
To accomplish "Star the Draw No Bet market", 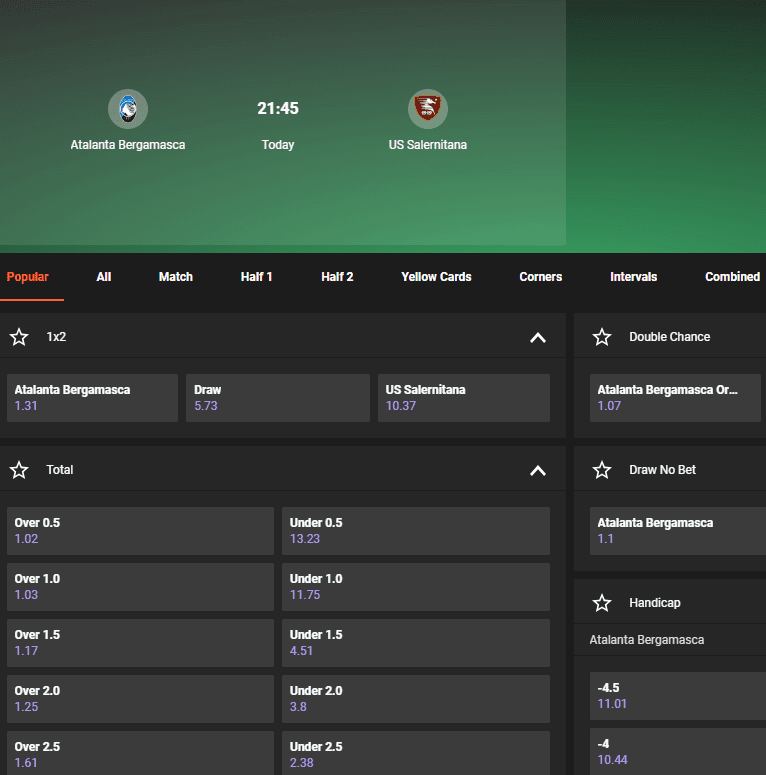I will click(x=602, y=470).
